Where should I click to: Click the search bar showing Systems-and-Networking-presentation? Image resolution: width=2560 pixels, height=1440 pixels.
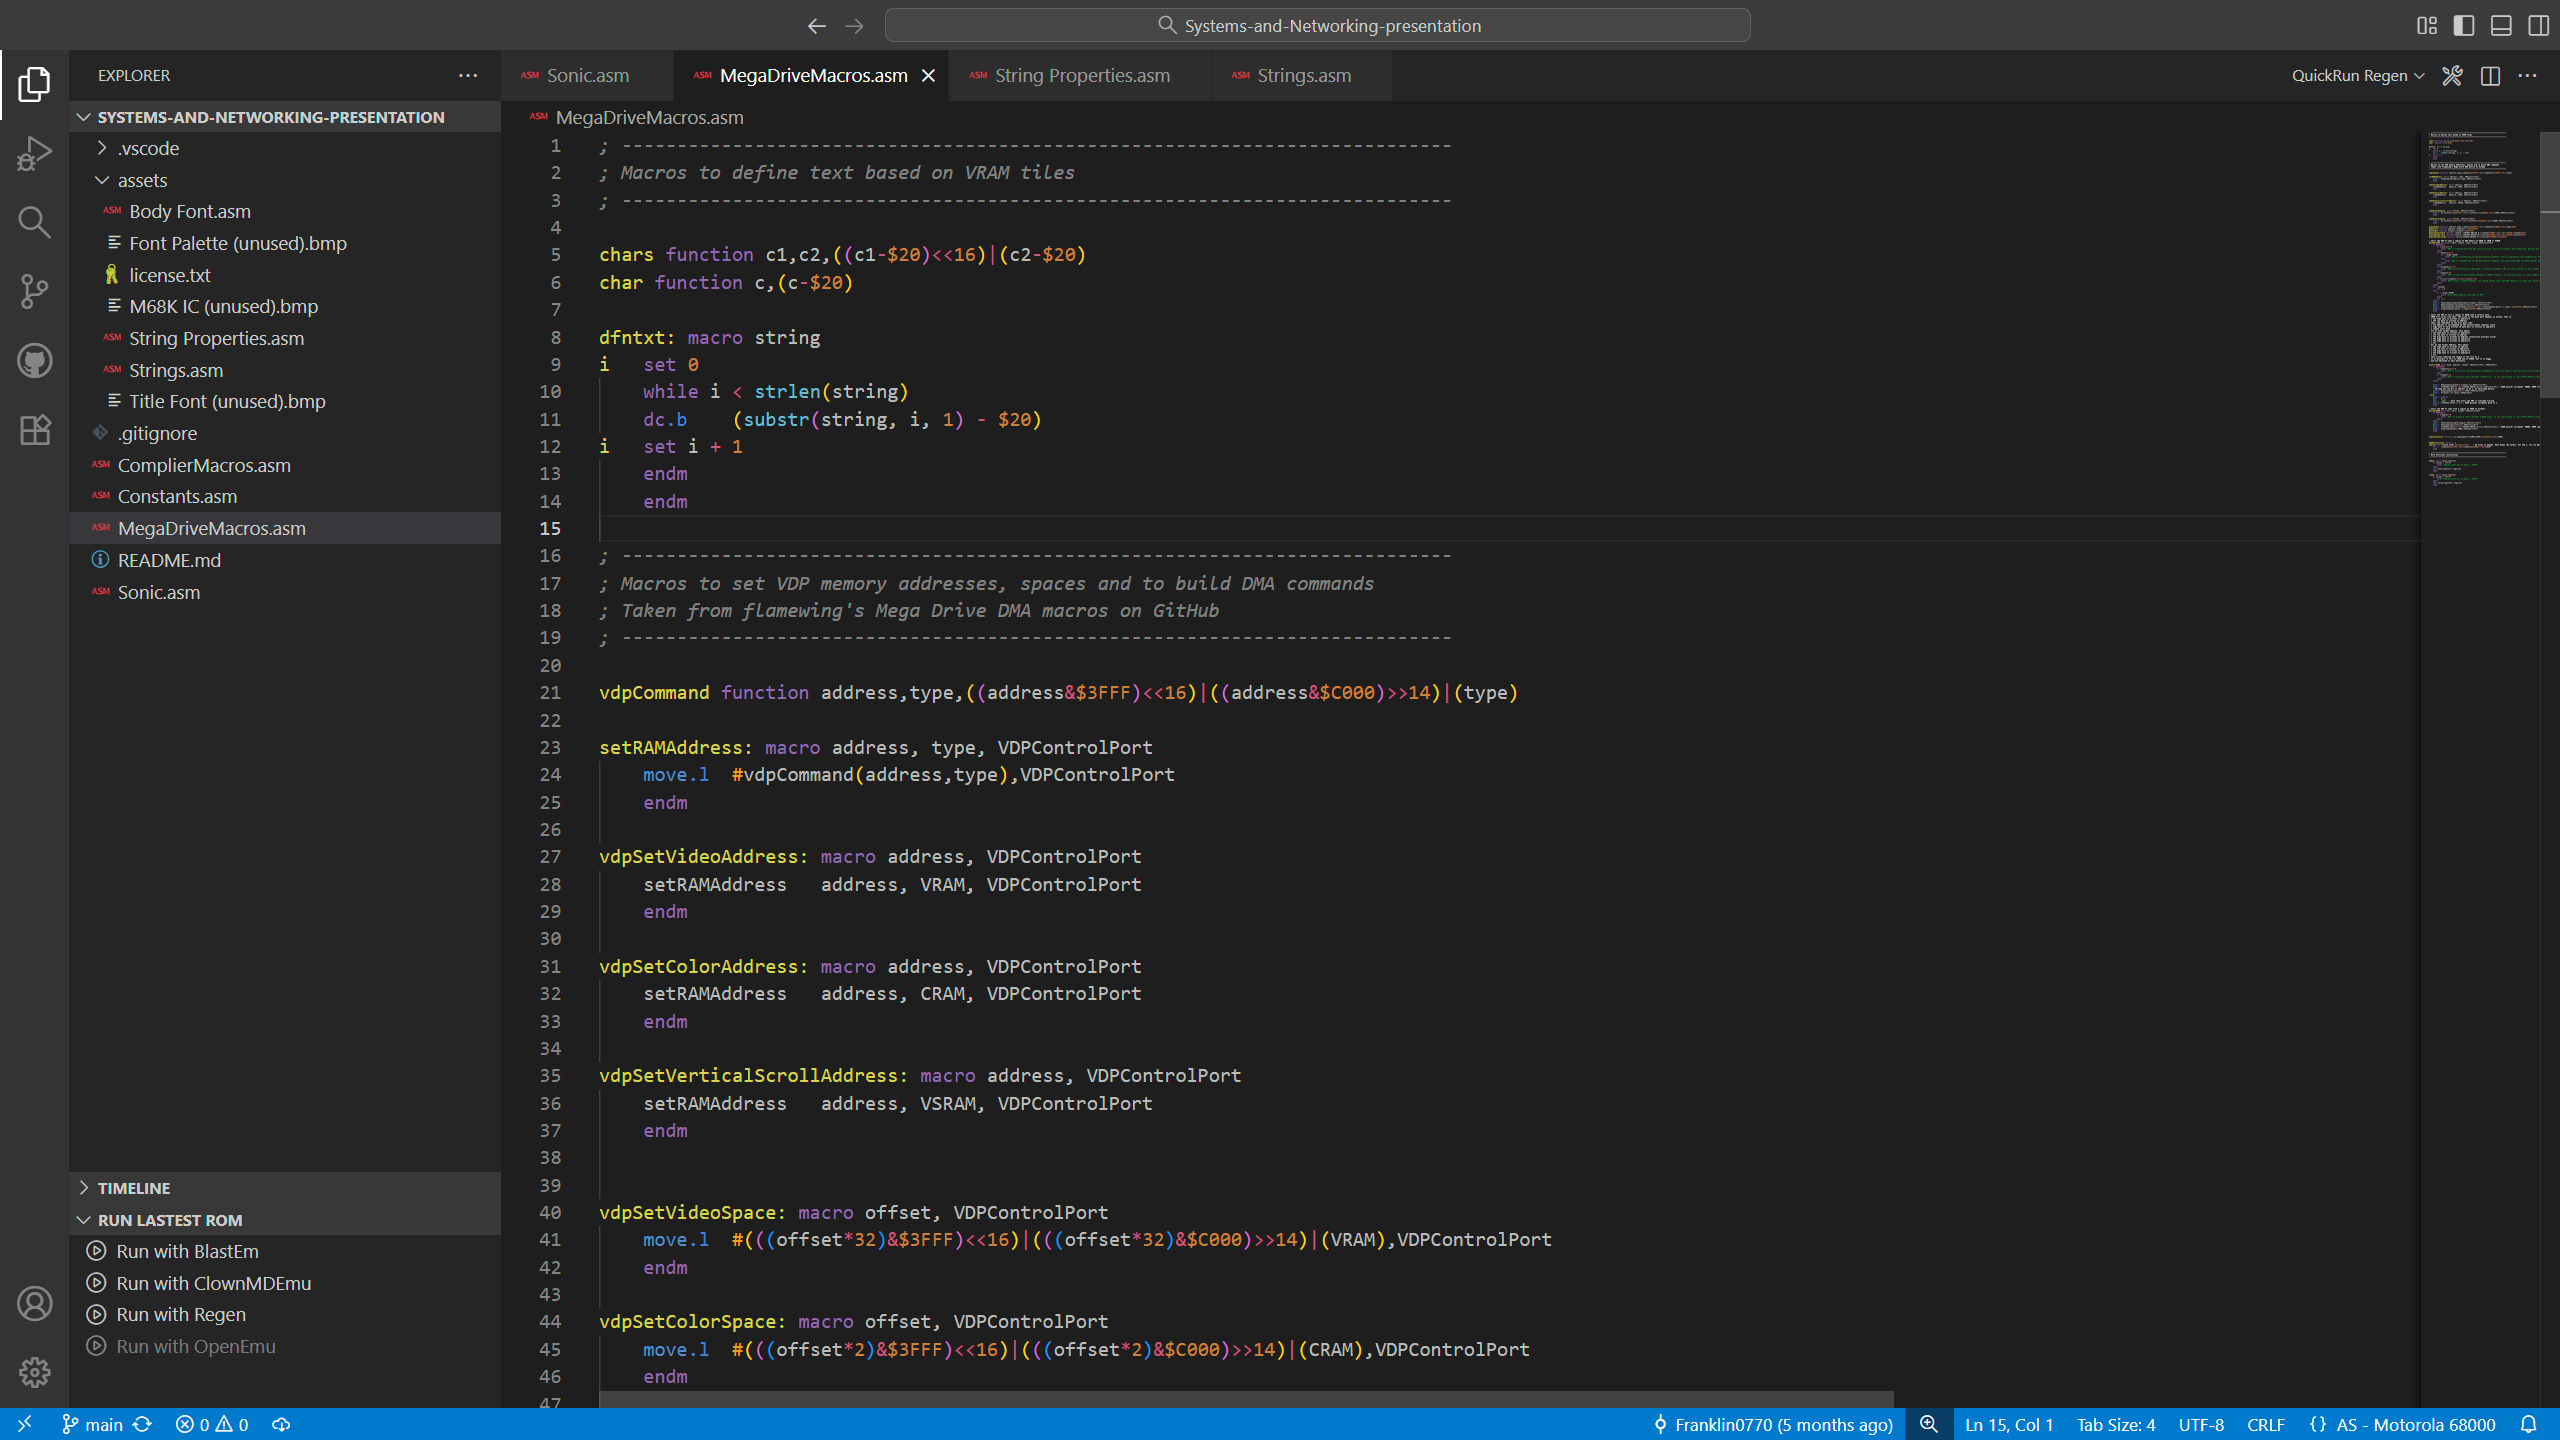(1317, 25)
